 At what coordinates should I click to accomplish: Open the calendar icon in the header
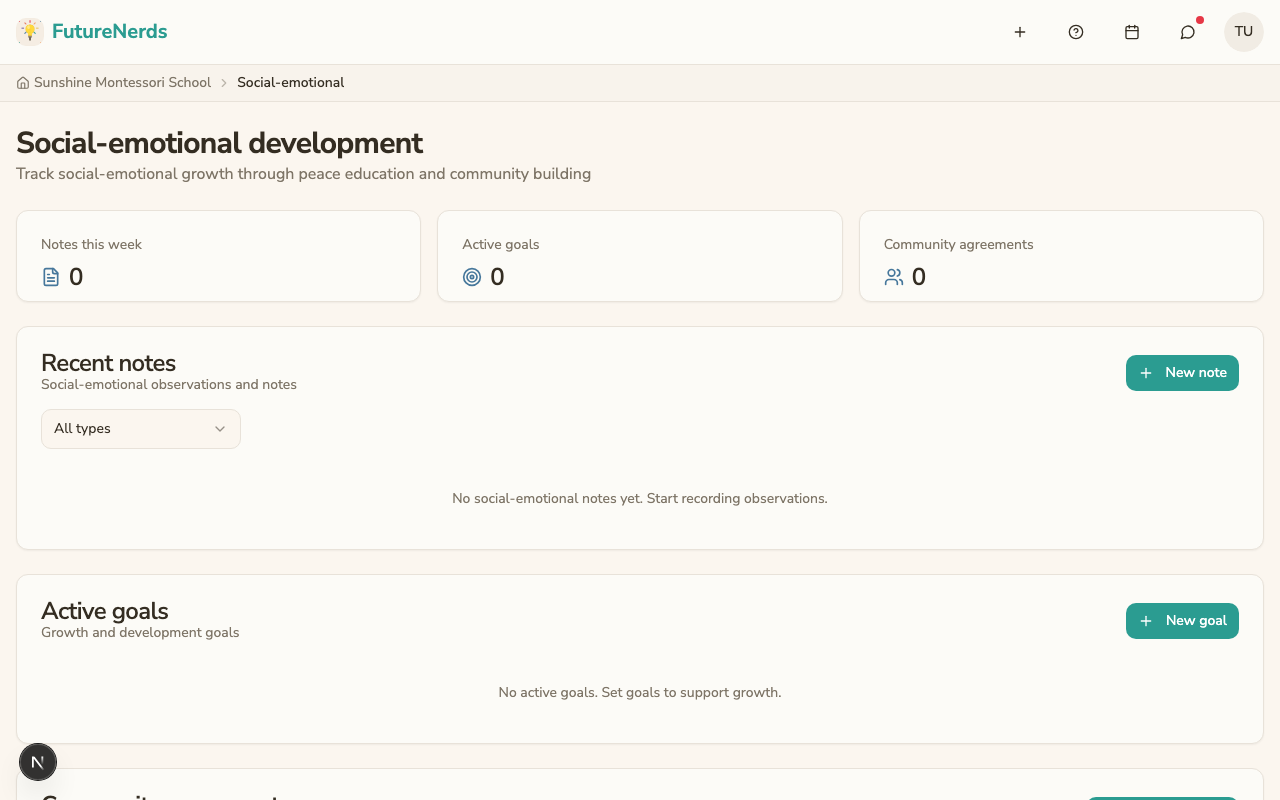point(1131,31)
